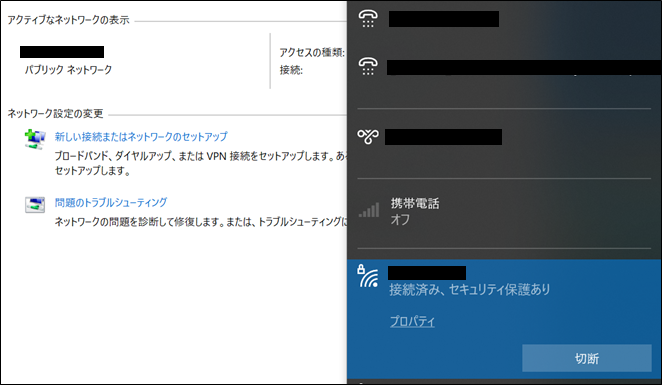Select the first redacted dial-up connection name
This screenshot has height=385, width=662.
point(444,19)
